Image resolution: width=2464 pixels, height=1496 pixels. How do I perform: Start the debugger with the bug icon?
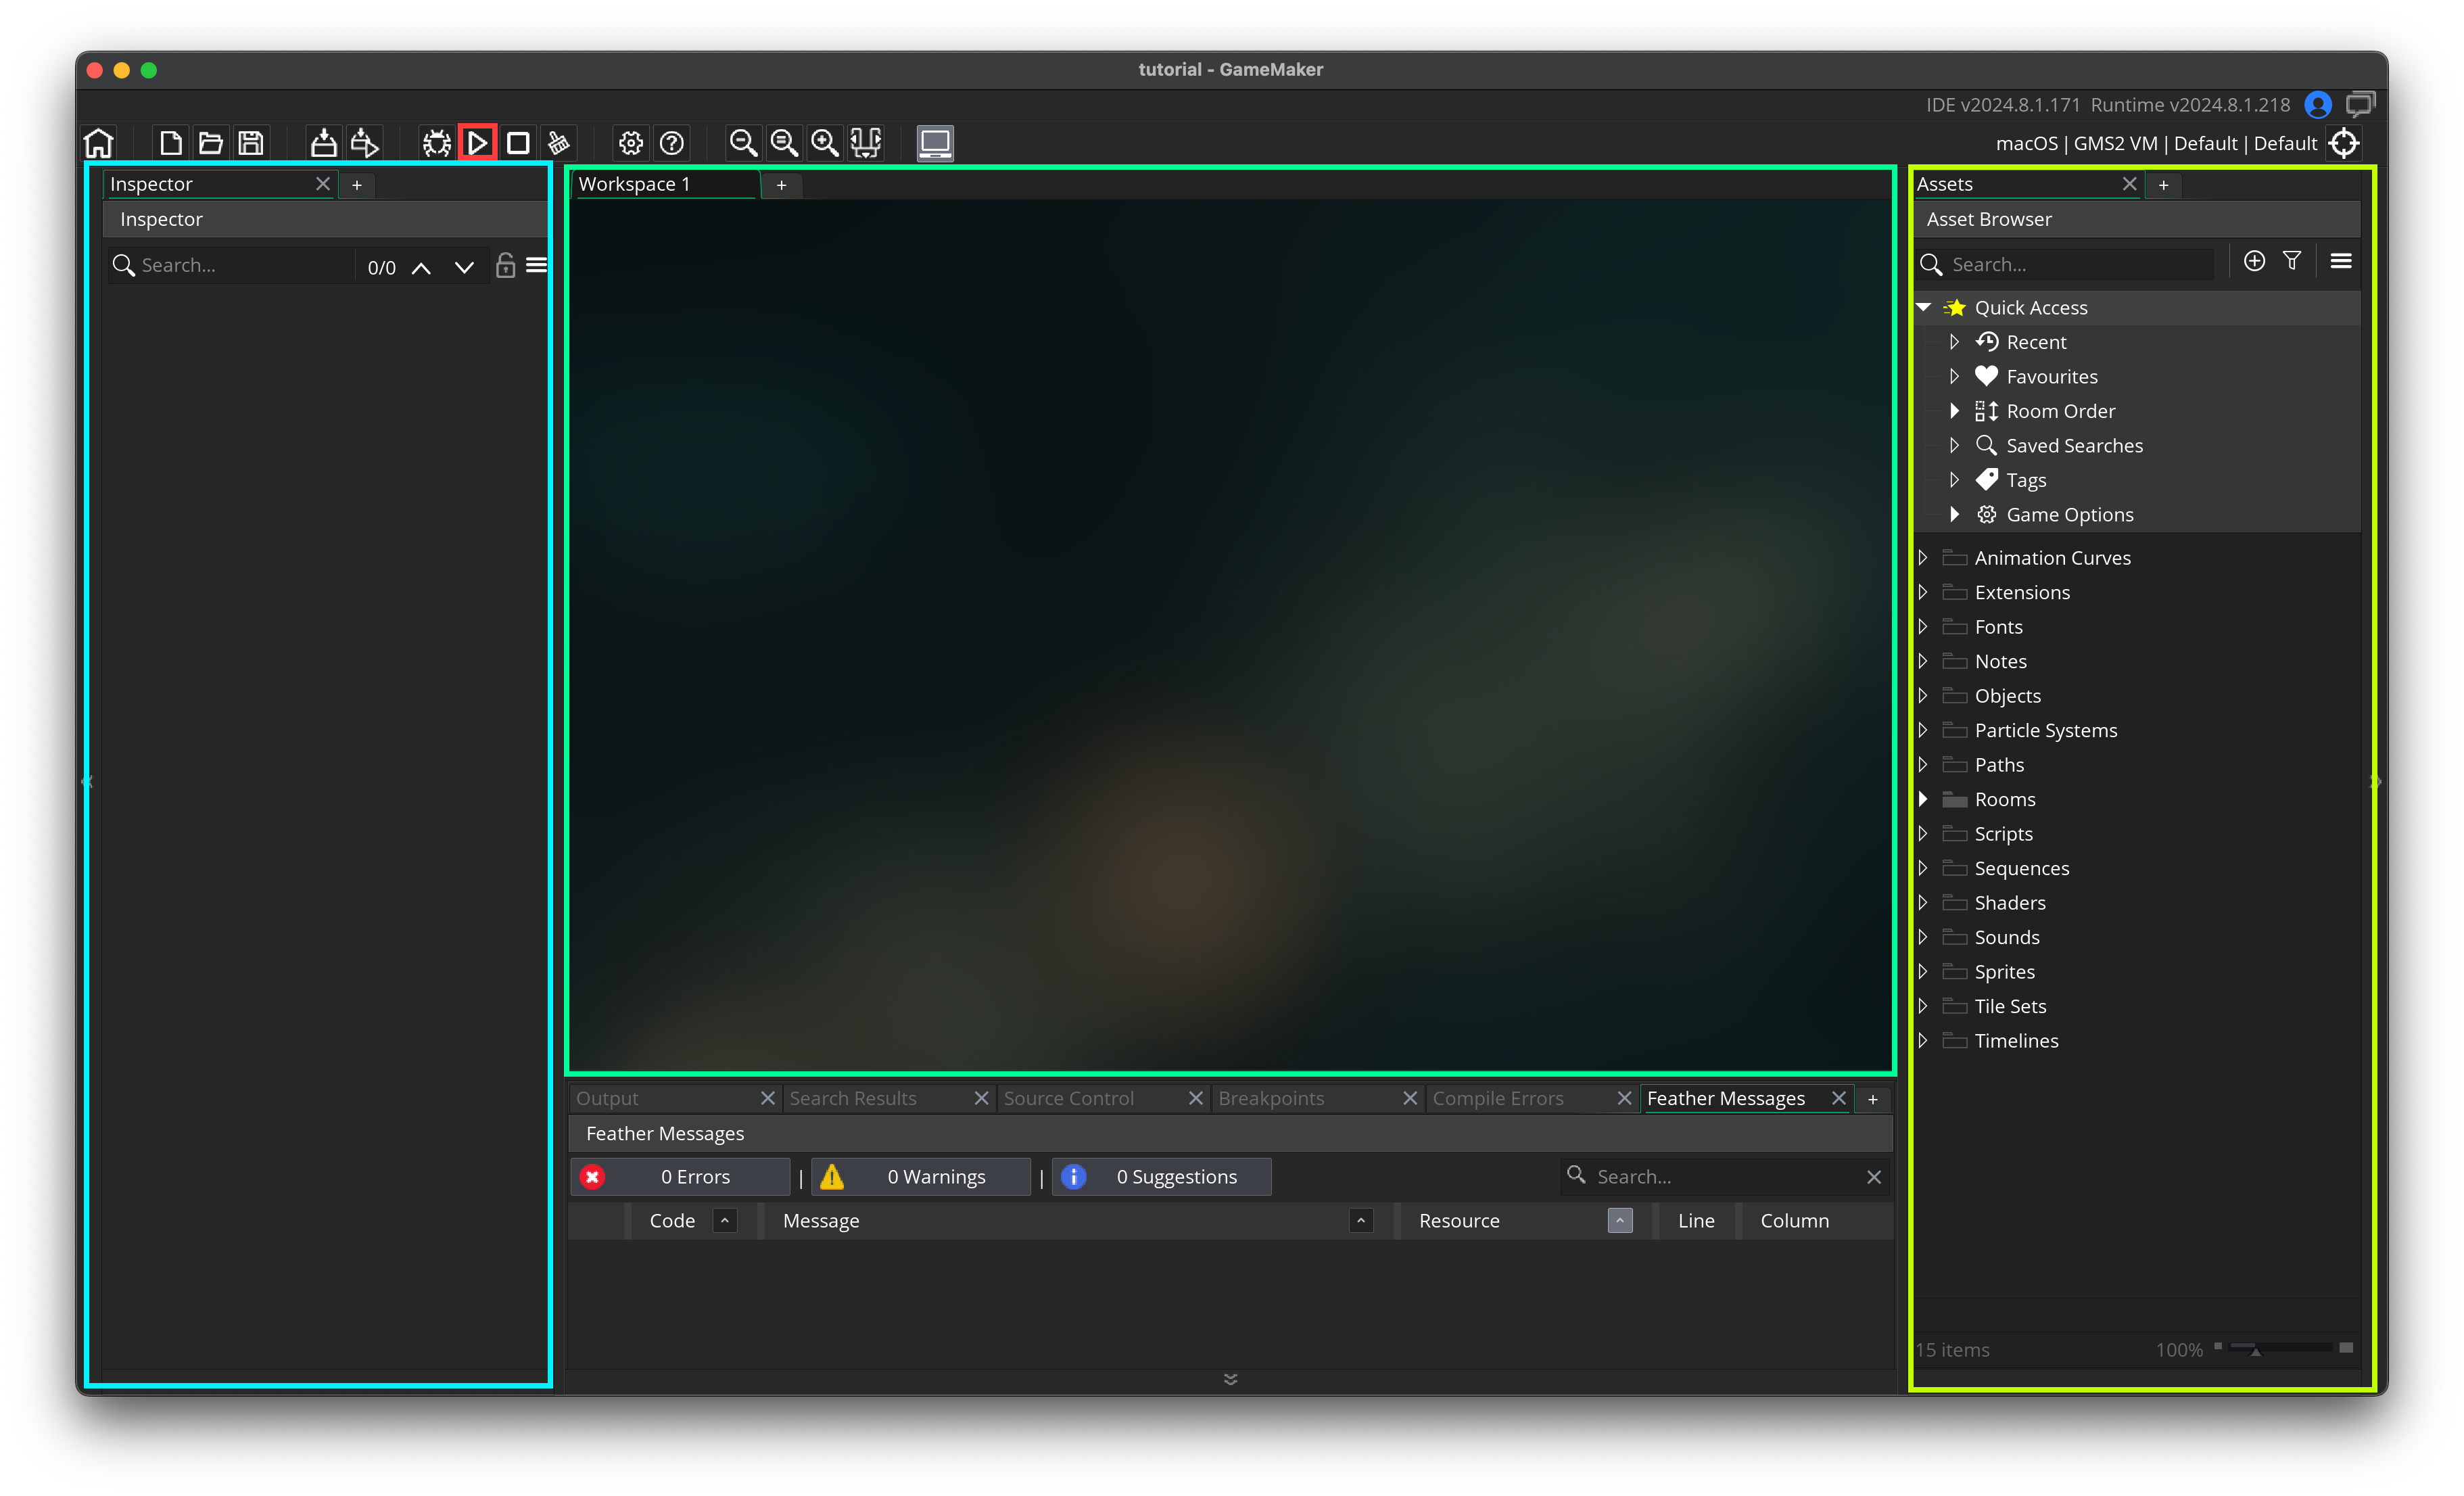[436, 143]
